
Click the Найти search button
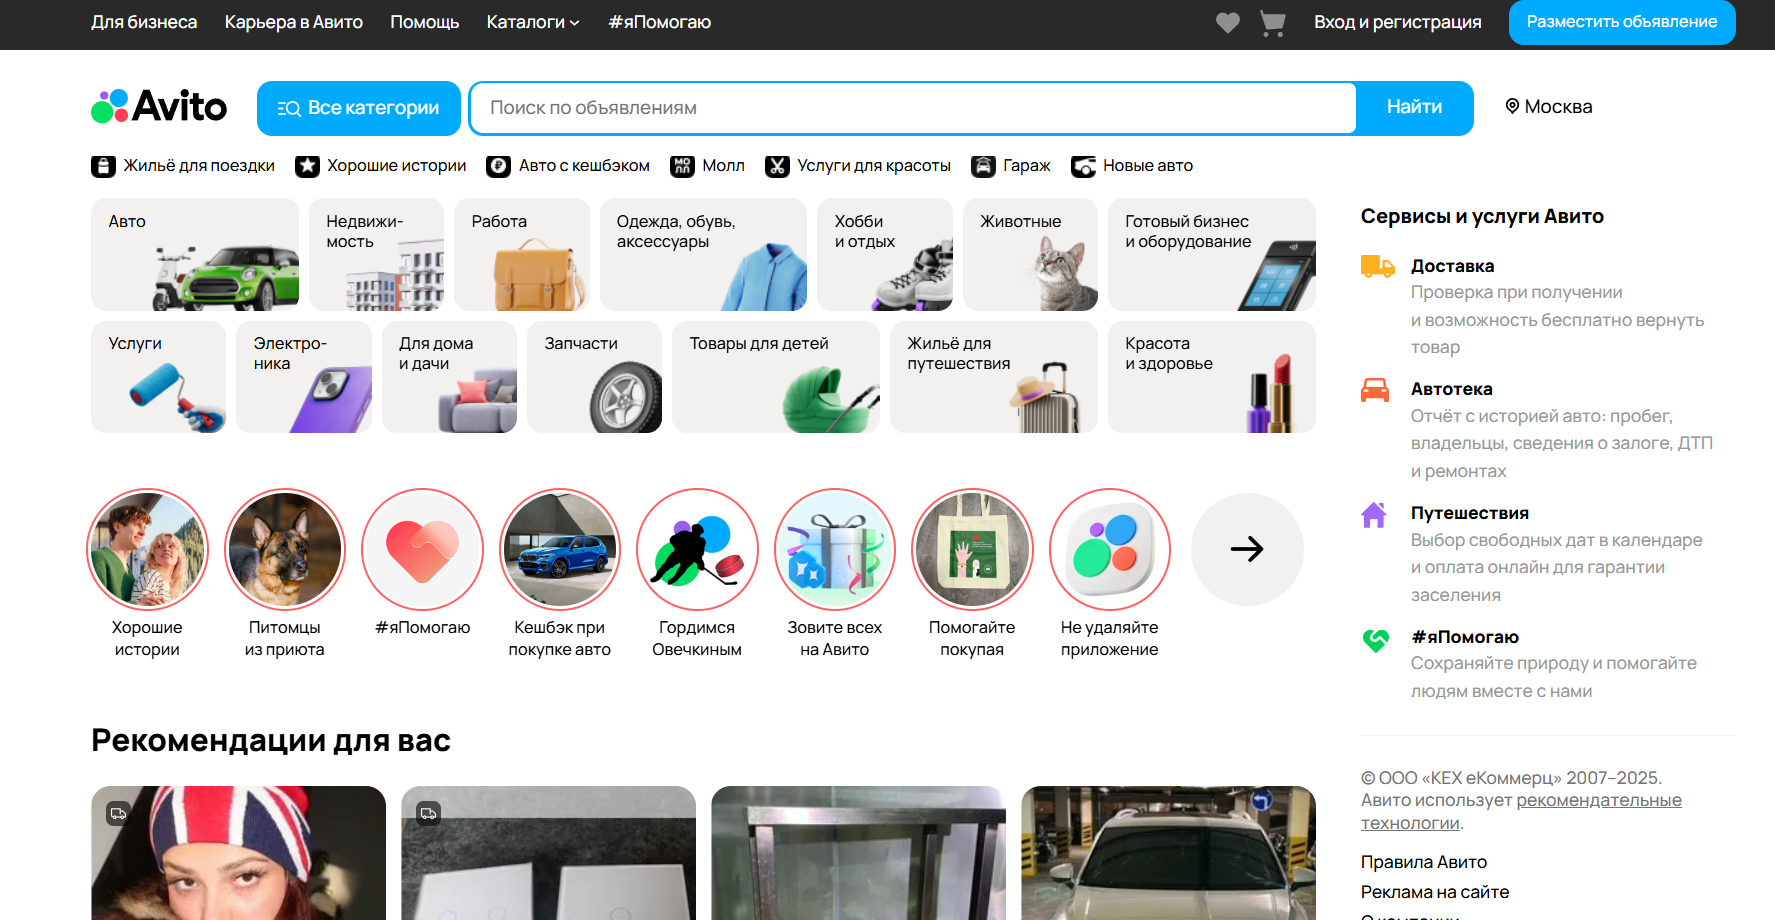(x=1413, y=107)
